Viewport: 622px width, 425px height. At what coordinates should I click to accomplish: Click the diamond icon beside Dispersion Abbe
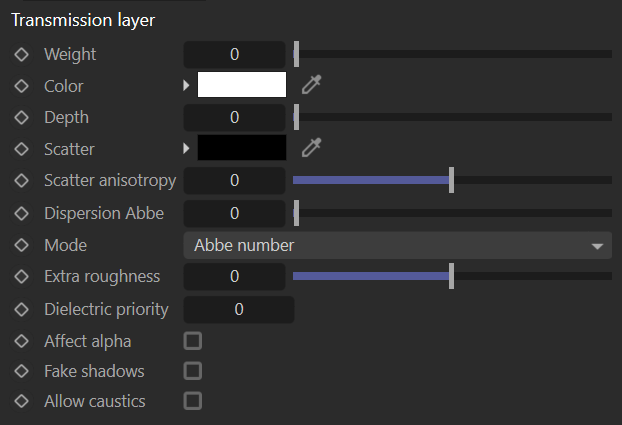coord(21,213)
